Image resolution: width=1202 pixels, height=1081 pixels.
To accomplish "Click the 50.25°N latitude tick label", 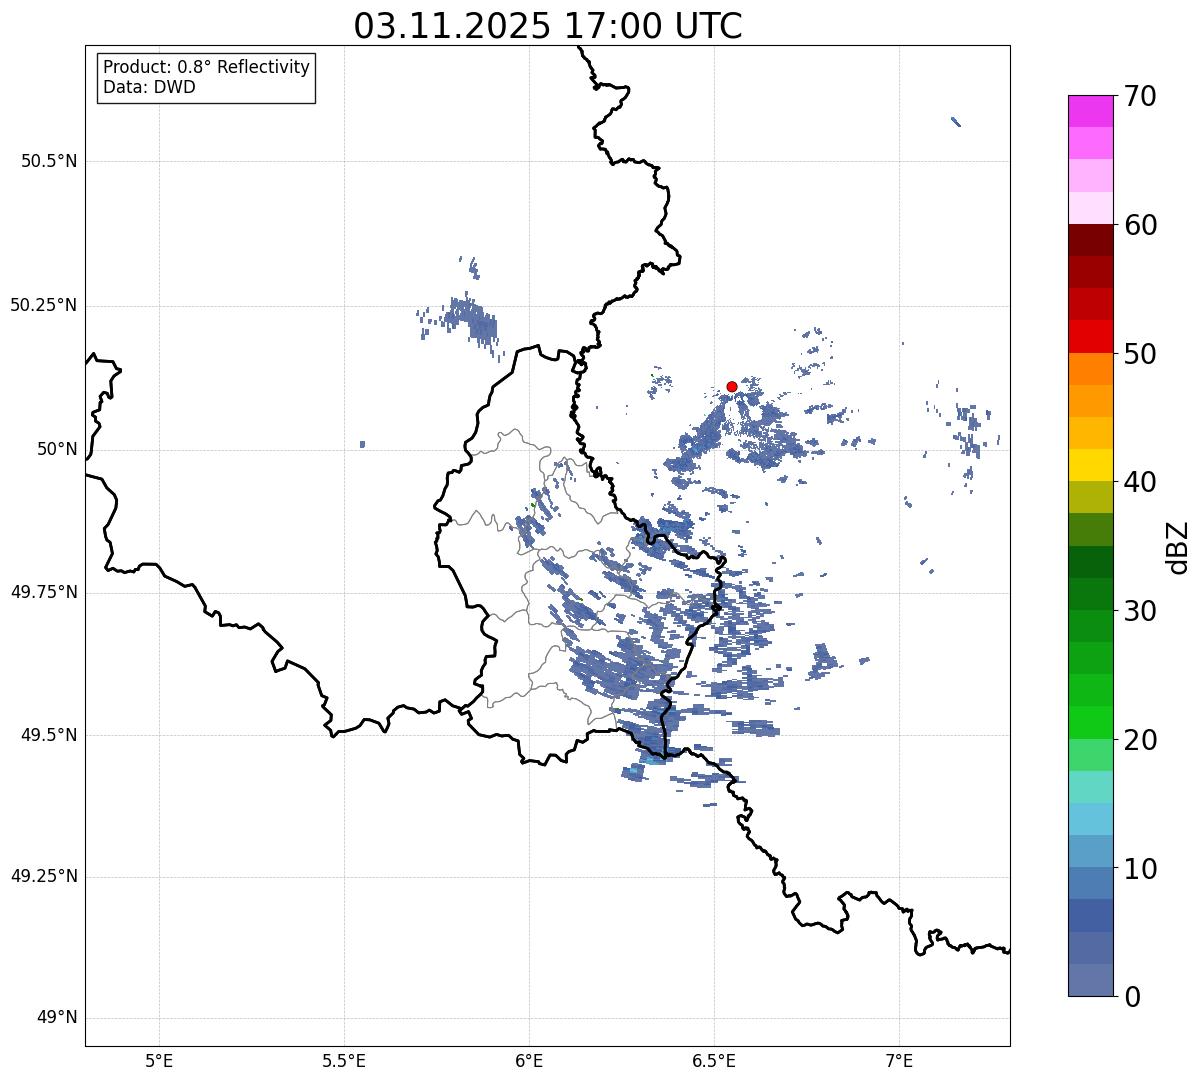I will (x=43, y=305).
